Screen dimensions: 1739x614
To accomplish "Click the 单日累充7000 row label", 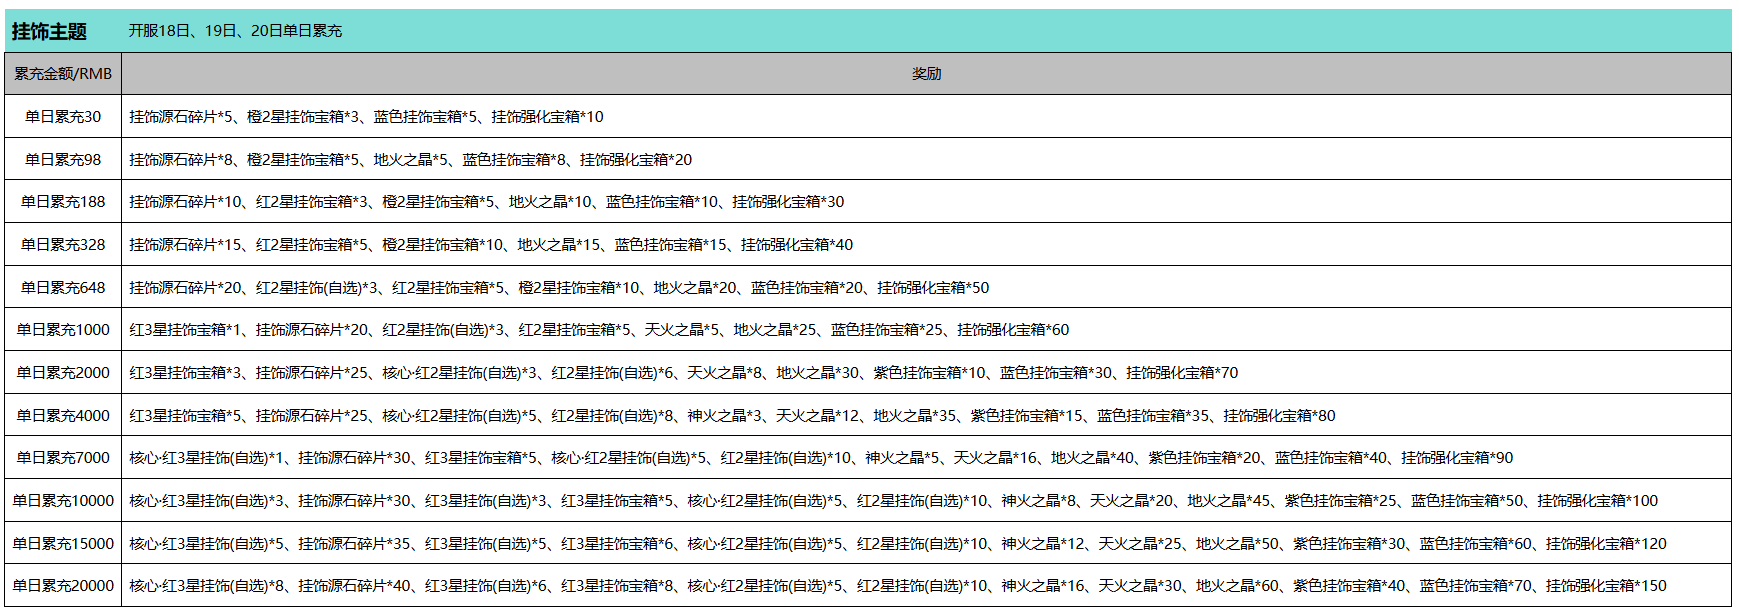I will pos(63,458).
